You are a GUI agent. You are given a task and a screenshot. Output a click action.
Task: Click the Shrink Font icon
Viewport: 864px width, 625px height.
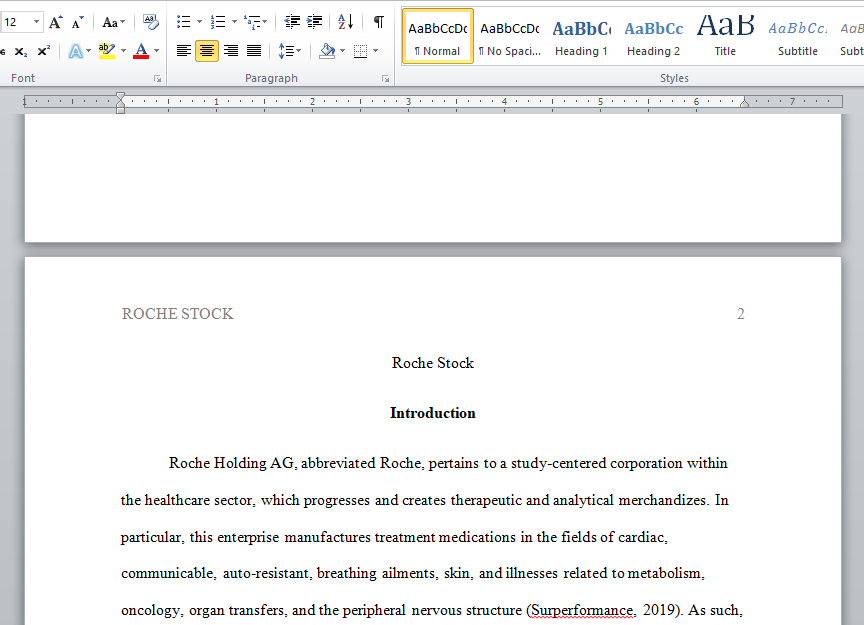tap(78, 23)
